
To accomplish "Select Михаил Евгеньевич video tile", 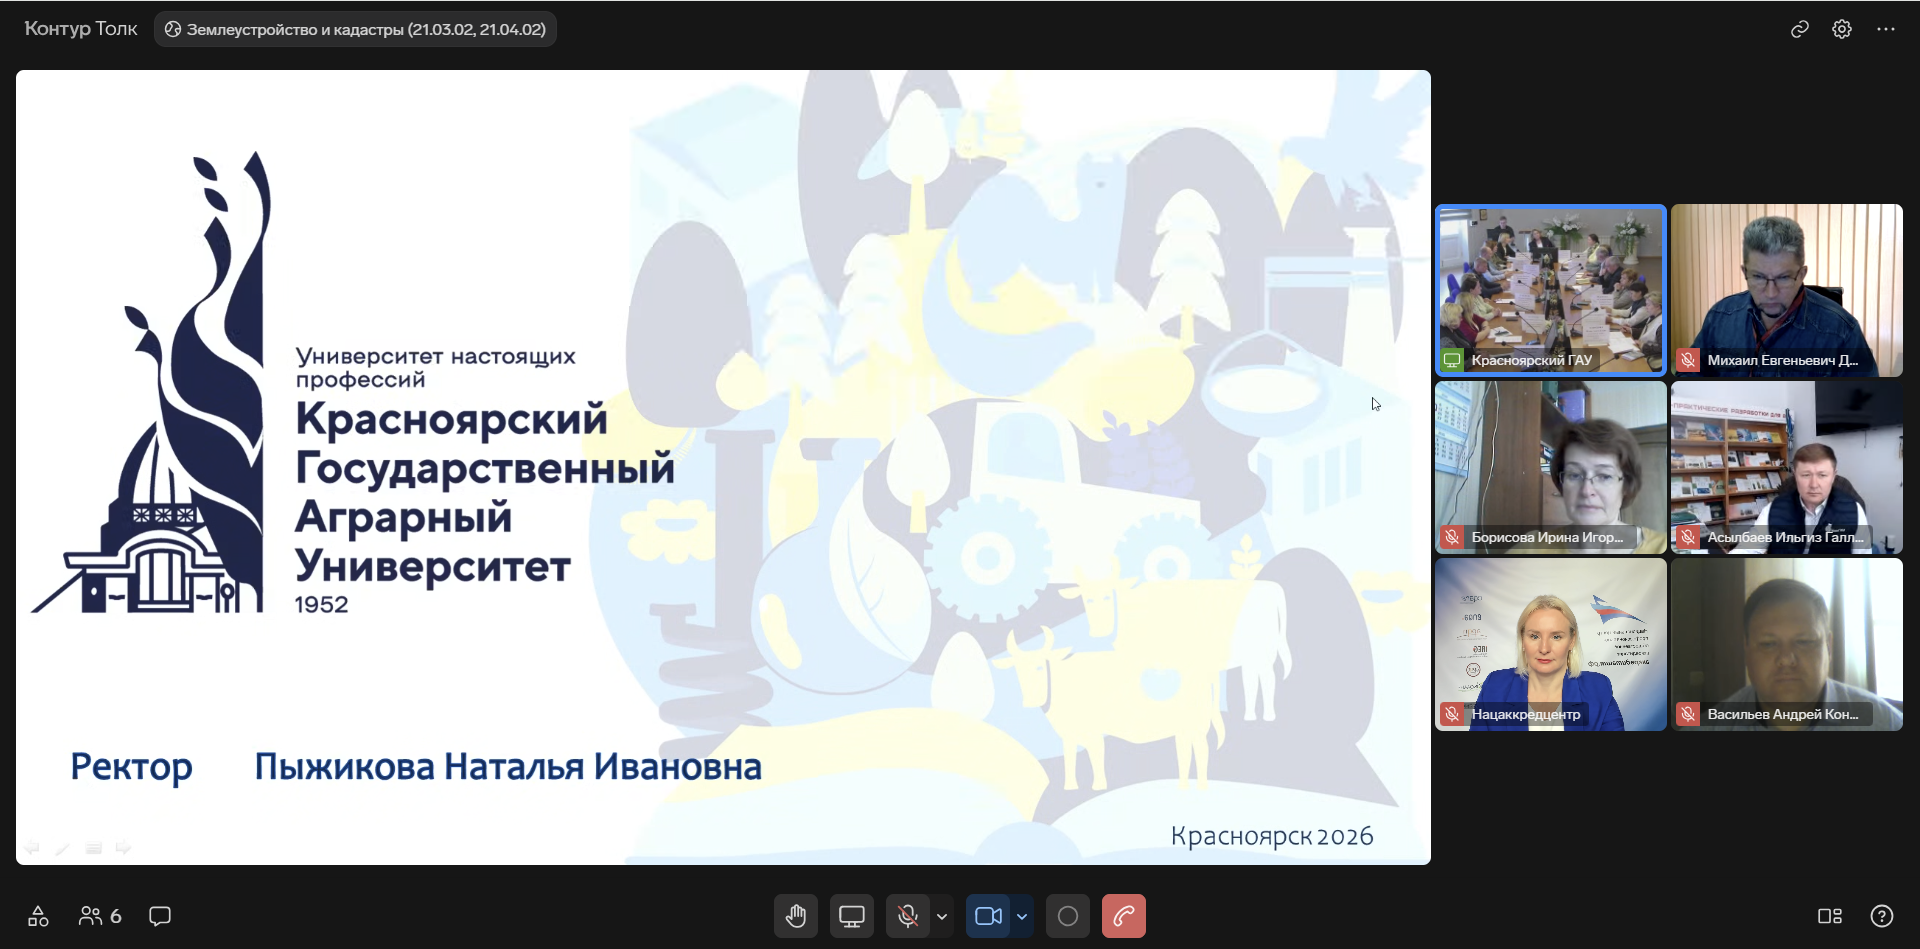I will point(1787,290).
